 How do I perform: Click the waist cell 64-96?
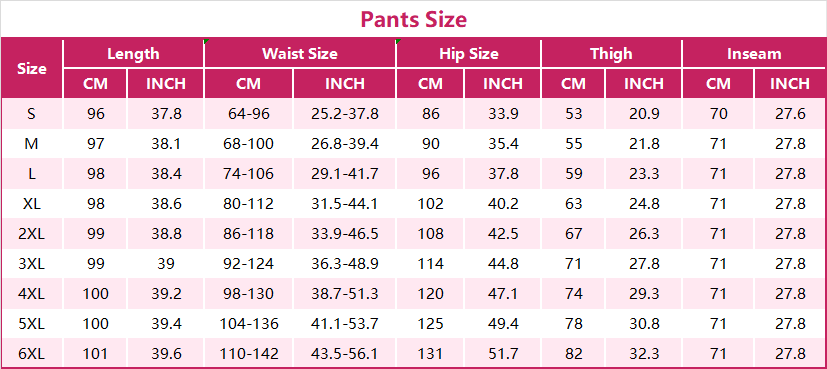coord(248,114)
